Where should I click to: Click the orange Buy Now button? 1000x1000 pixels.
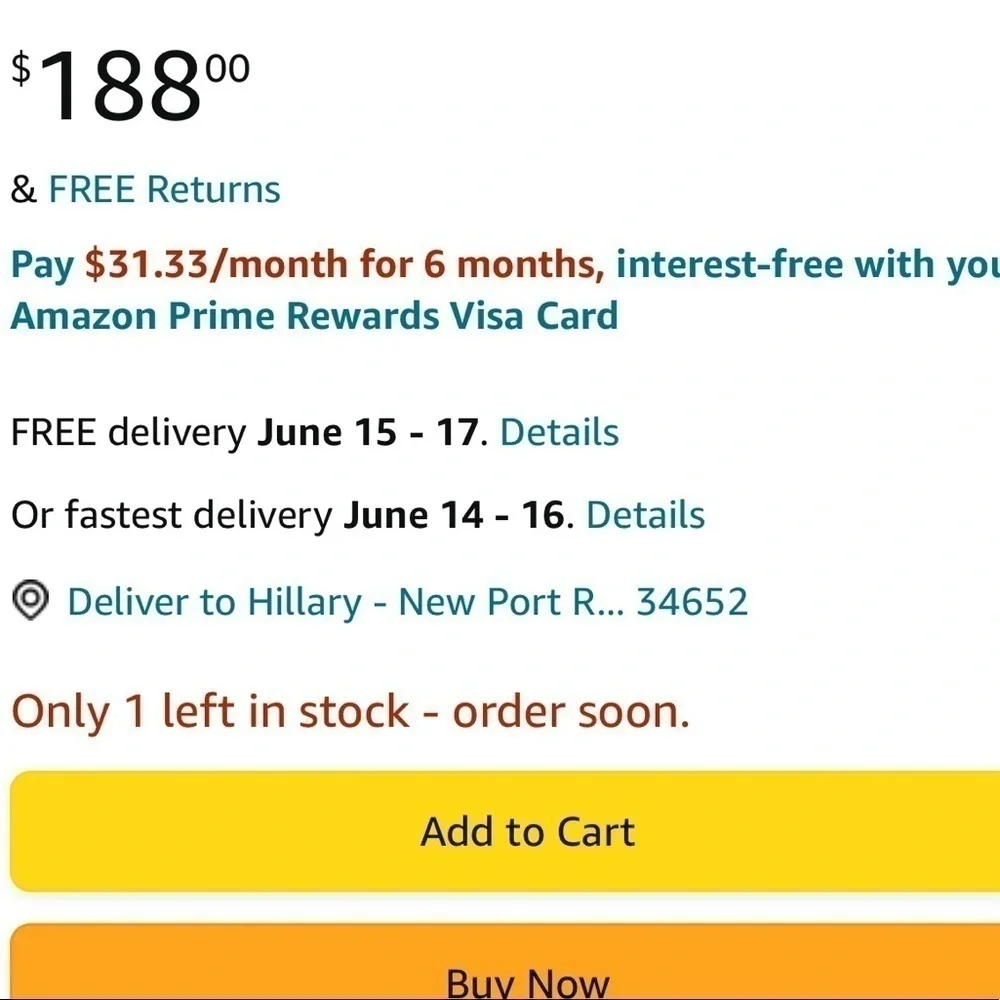pos(505,962)
